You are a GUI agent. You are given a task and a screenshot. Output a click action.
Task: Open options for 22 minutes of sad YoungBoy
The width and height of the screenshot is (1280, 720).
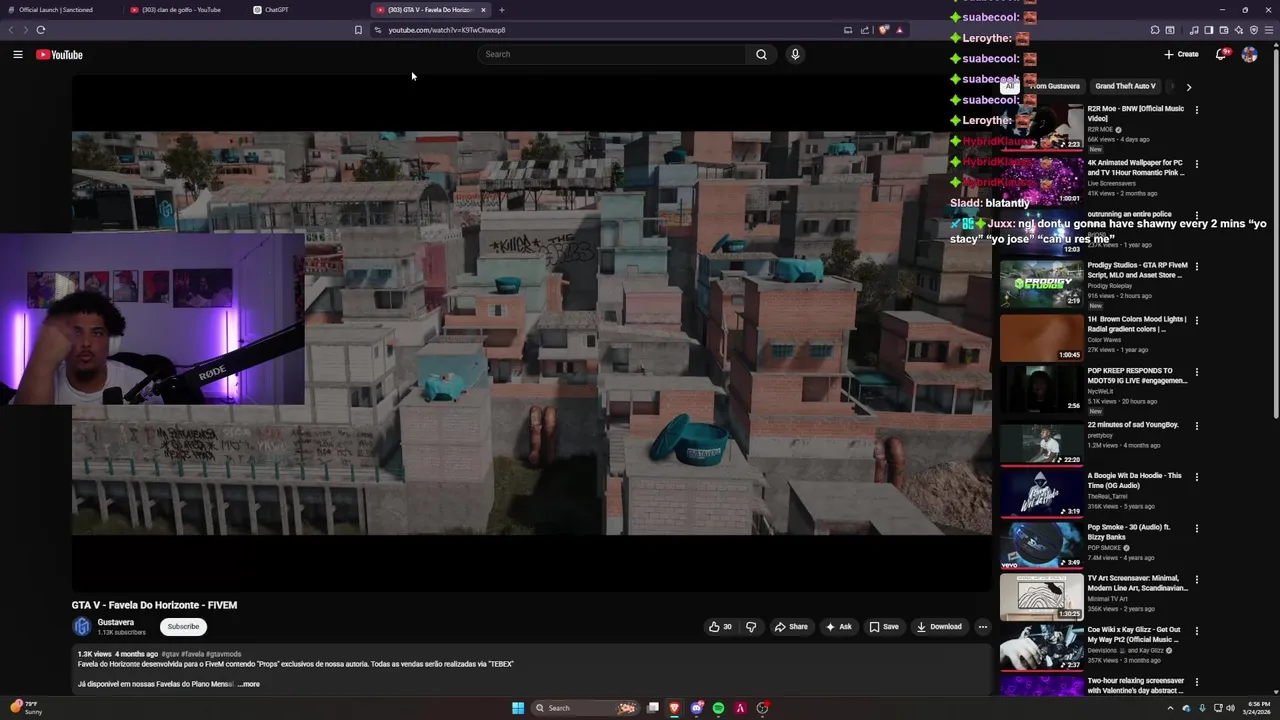(x=1196, y=426)
